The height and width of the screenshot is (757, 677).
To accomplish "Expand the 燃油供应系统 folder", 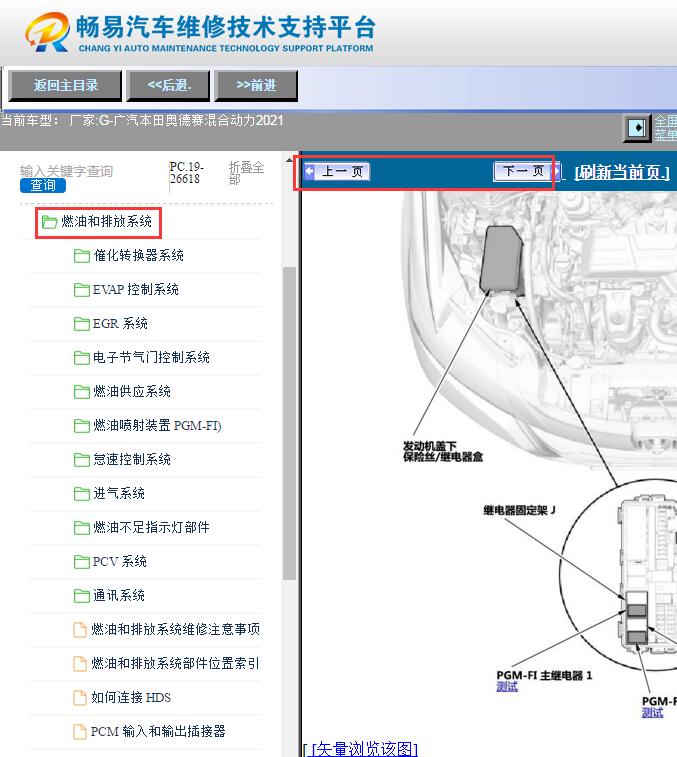I will 132,392.
